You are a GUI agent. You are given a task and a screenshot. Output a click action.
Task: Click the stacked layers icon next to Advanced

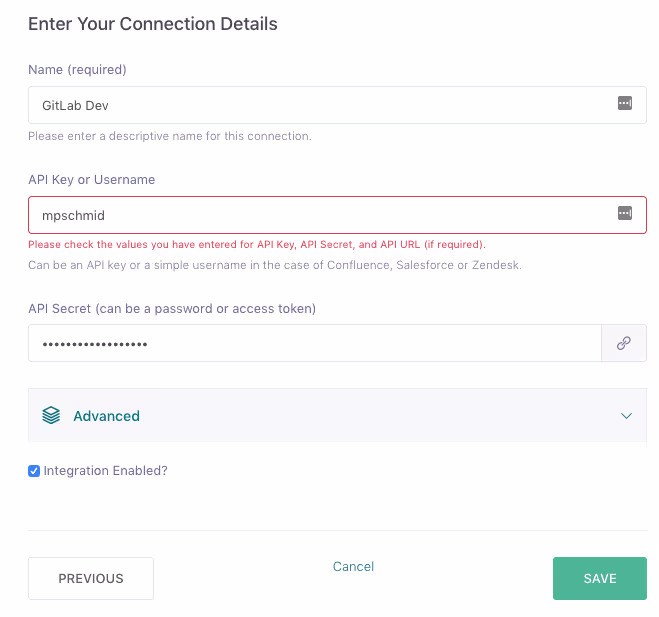coord(51,415)
